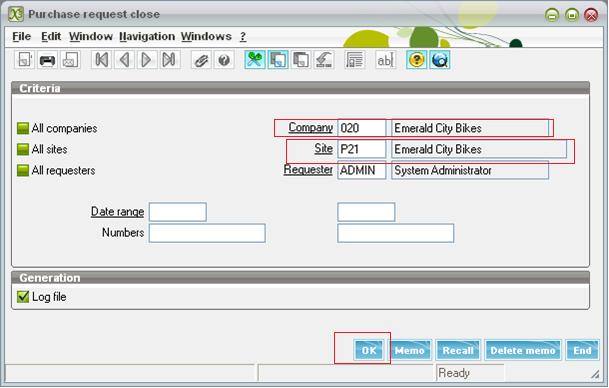Click the 'Ready' status bar text
The image size is (609, 388).
tap(454, 373)
